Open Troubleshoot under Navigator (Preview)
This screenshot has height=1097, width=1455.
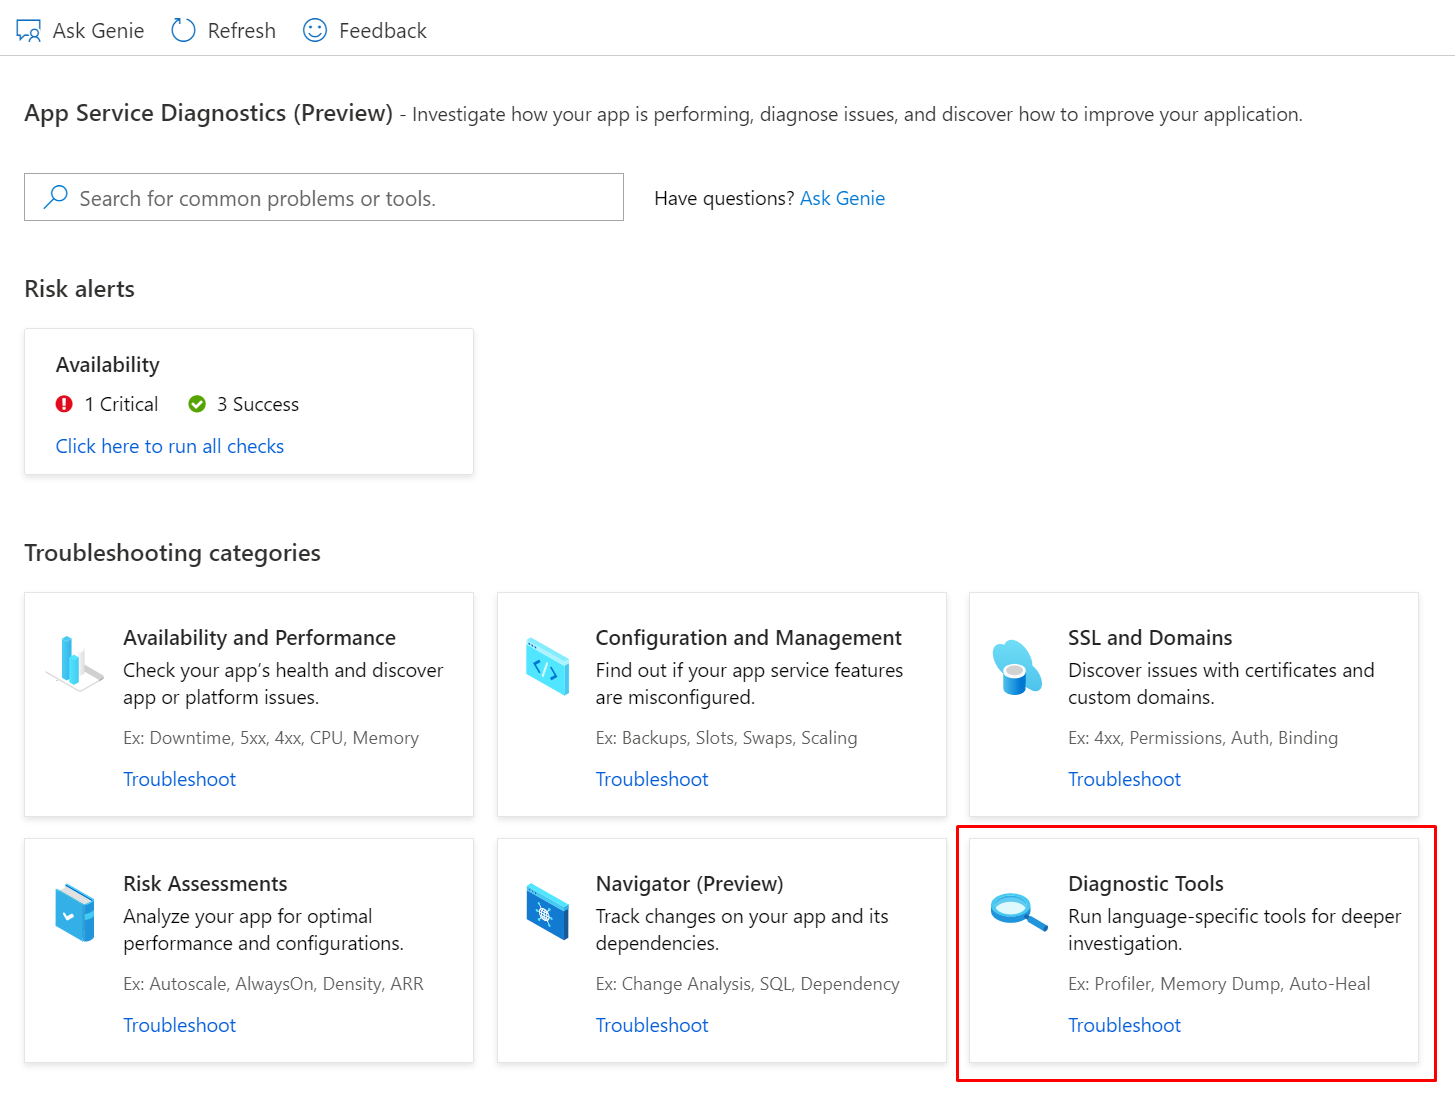652,1025
